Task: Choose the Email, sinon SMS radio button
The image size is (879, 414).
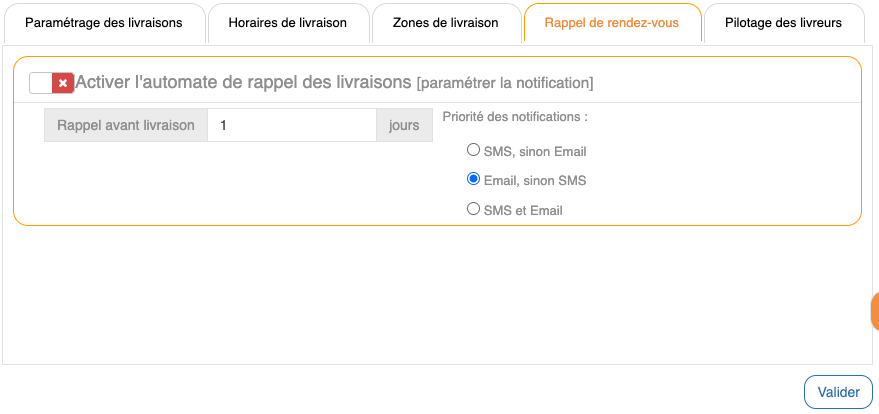Action: click(474, 180)
